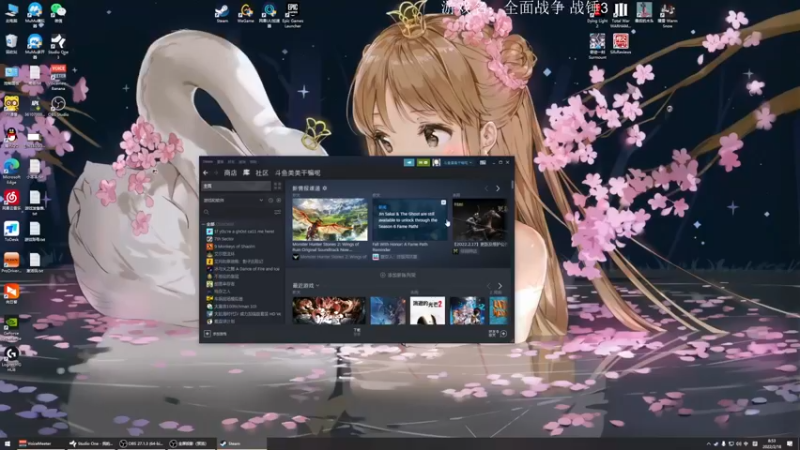Open the 斗鱼美美干锅呢 profile tab
Viewport: 800px width, 450px height.
point(297,173)
